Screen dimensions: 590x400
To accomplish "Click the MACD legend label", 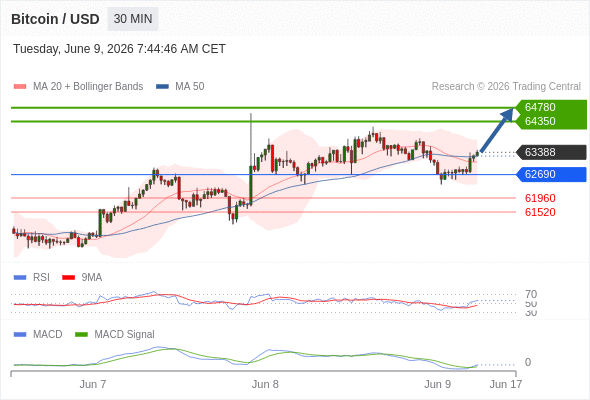I will pyautogui.click(x=47, y=335).
